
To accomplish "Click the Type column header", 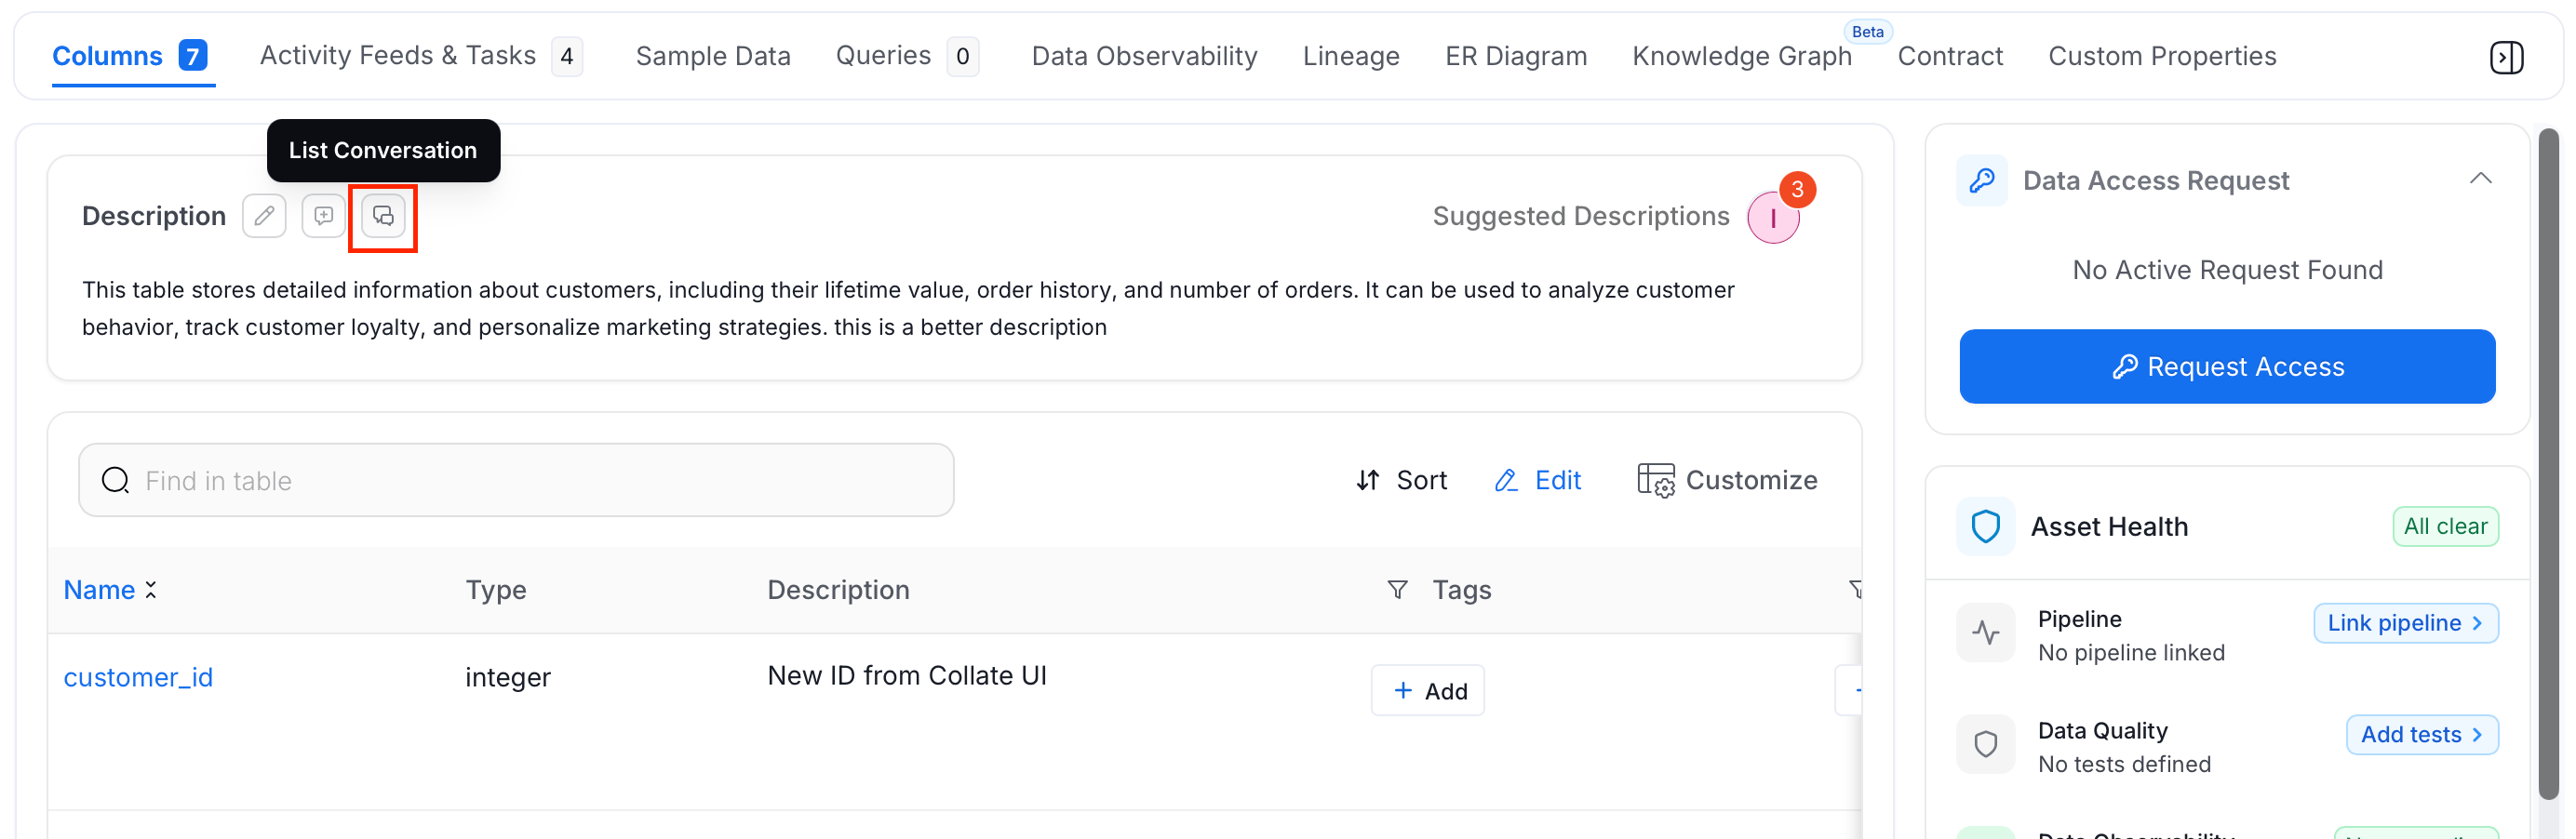I will pyautogui.click(x=495, y=590).
